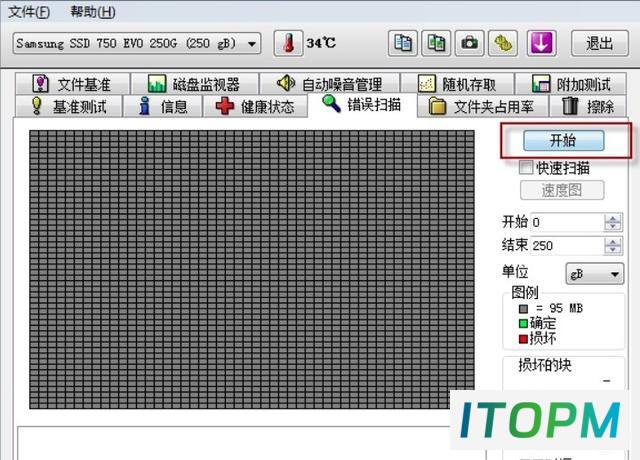640x460 pixels.
Task: Switch to the 信息 tab
Action: point(162,106)
